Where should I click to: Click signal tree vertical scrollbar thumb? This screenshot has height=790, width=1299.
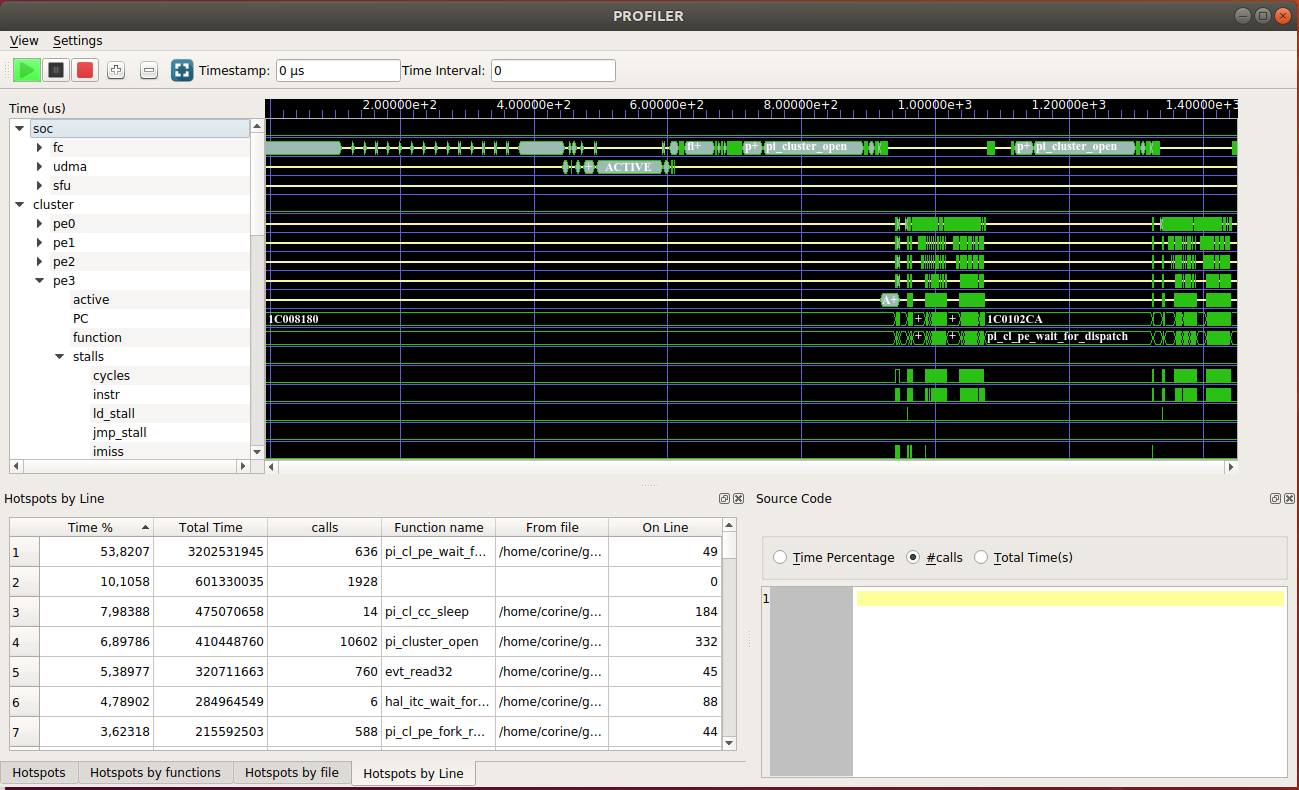tap(257, 185)
